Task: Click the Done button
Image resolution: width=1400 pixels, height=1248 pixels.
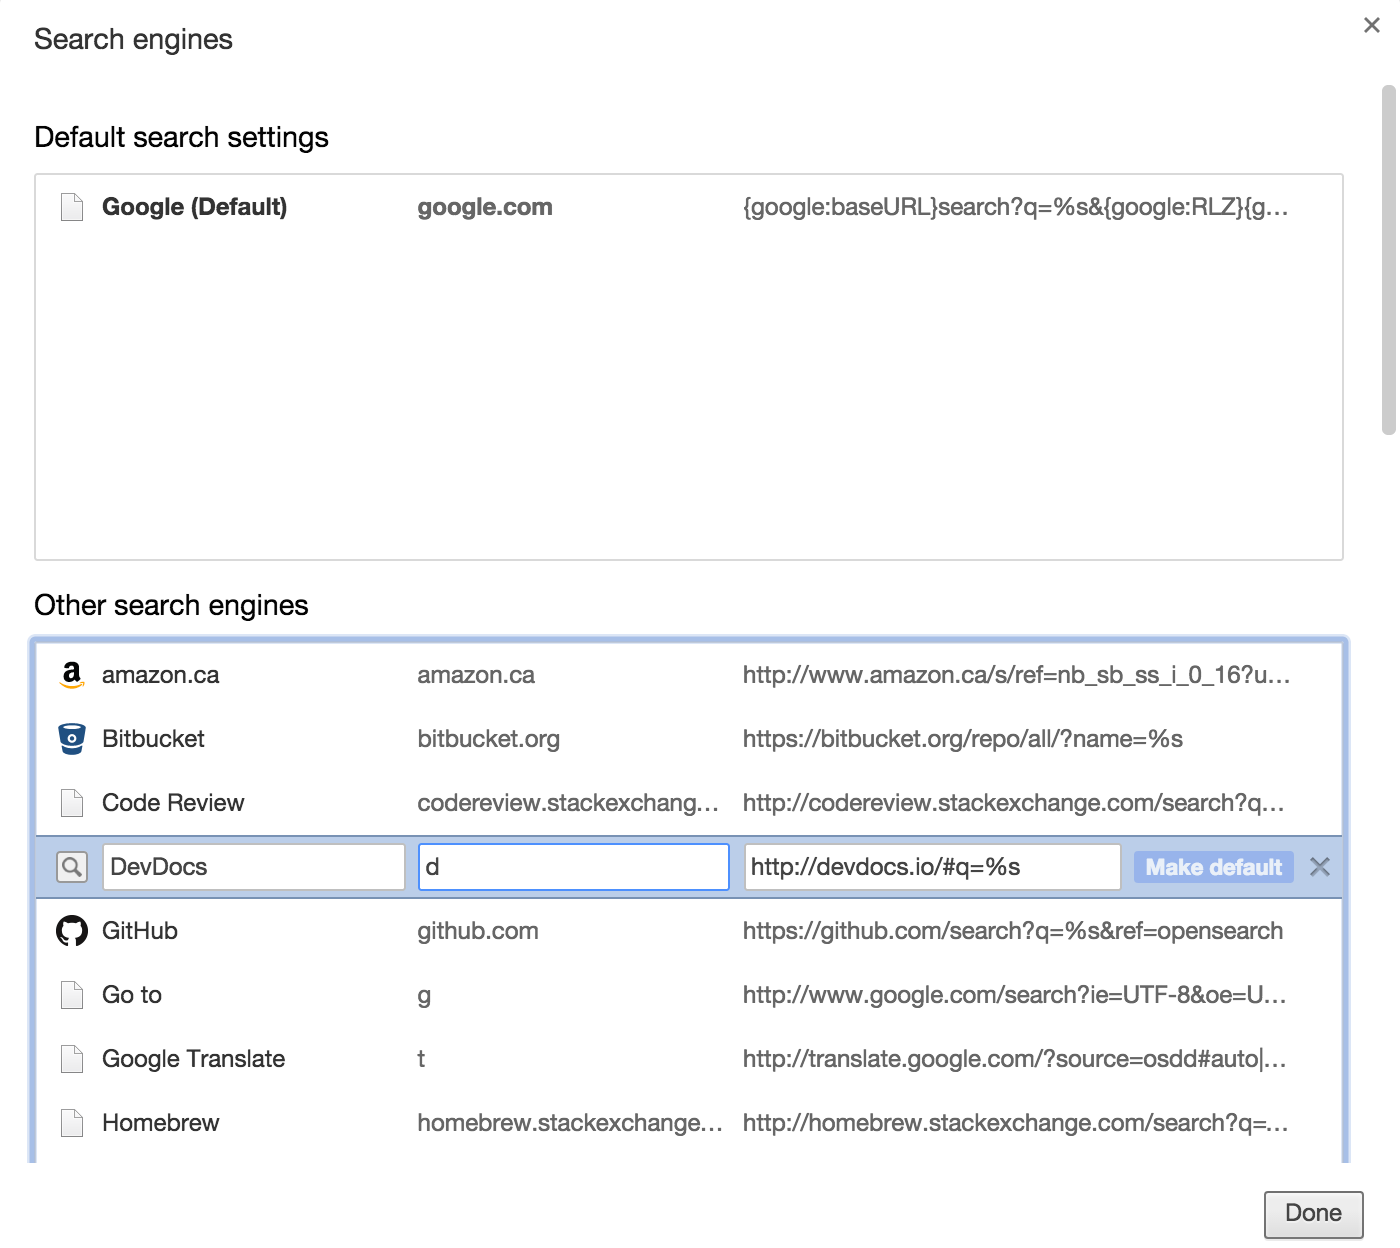Action: (x=1314, y=1214)
